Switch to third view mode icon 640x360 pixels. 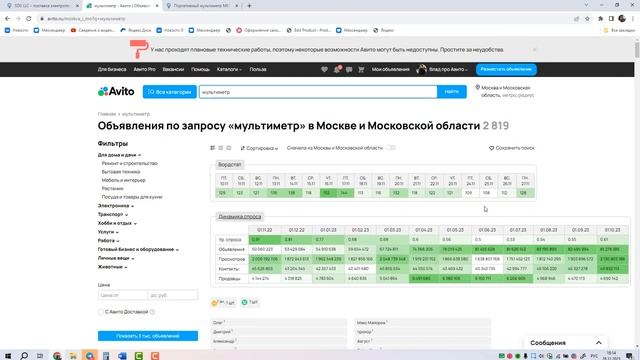click(x=229, y=148)
